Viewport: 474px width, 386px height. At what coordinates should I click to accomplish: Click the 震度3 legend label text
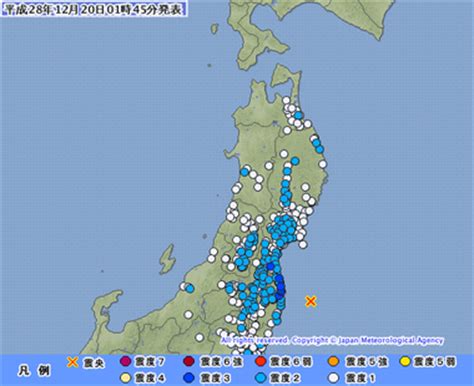coord(215,378)
